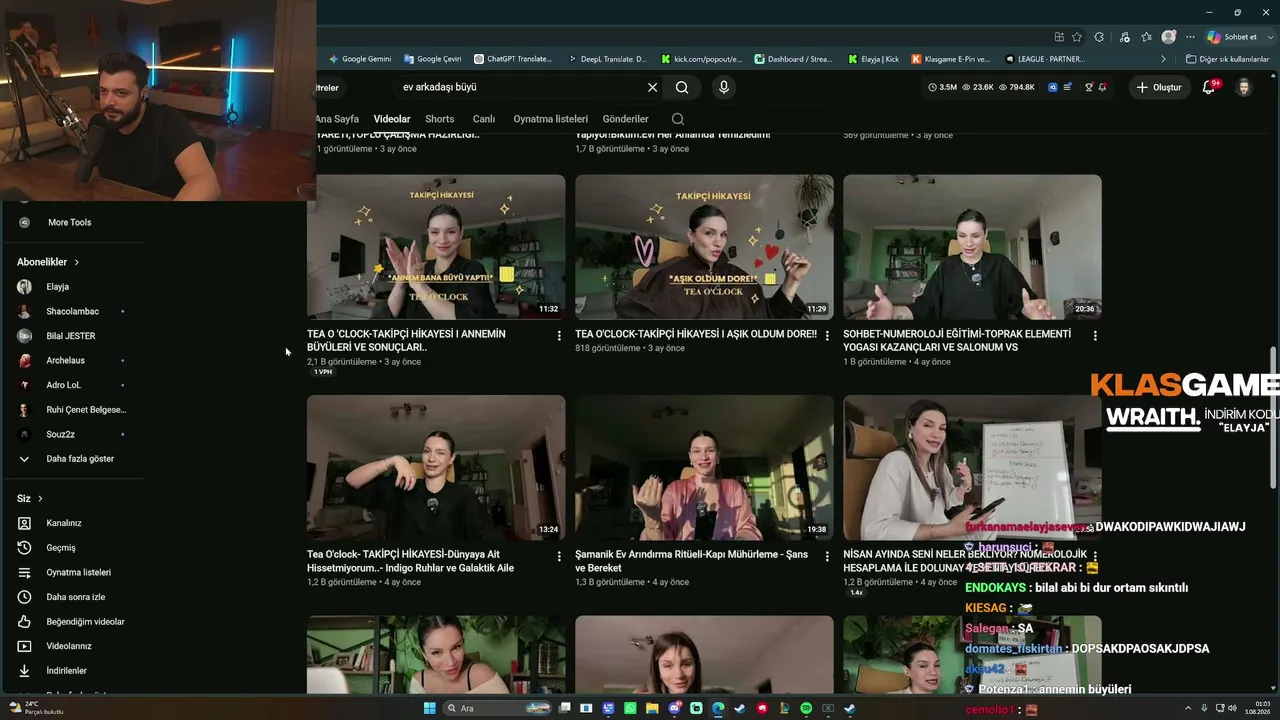Open YouTube notifications bell
Image resolution: width=1280 pixels, height=720 pixels.
[x=1208, y=87]
